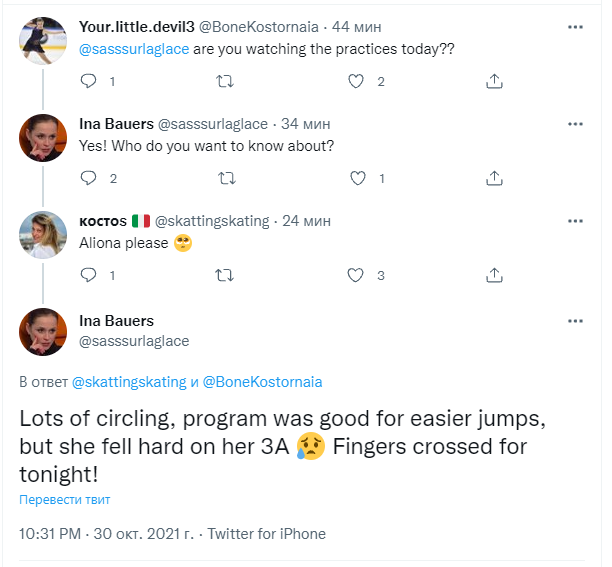
Task: Reply to BoneKostornaia's tweet about practices
Action: (88, 81)
